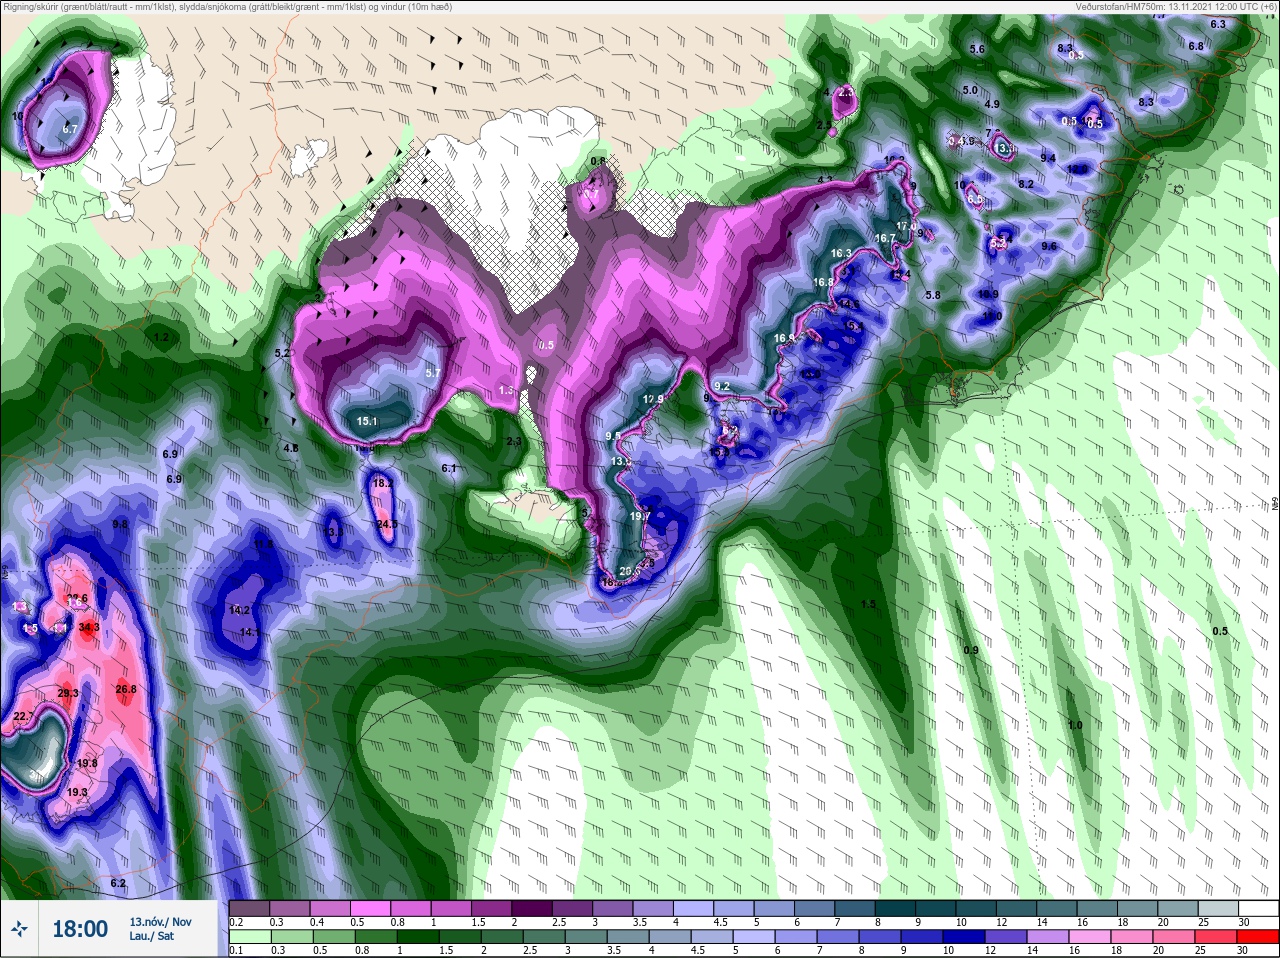1280x958 pixels.
Task: Click the 19.7 value near the south coast
Action: pyautogui.click(x=640, y=516)
